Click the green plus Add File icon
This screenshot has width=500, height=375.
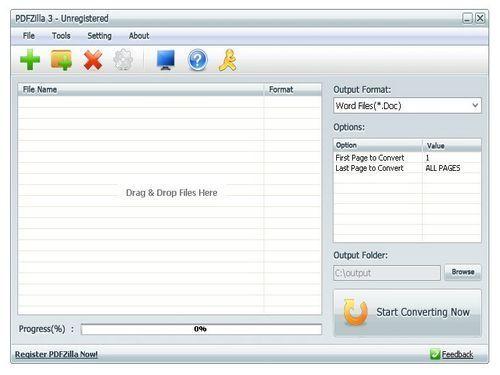[x=30, y=60]
